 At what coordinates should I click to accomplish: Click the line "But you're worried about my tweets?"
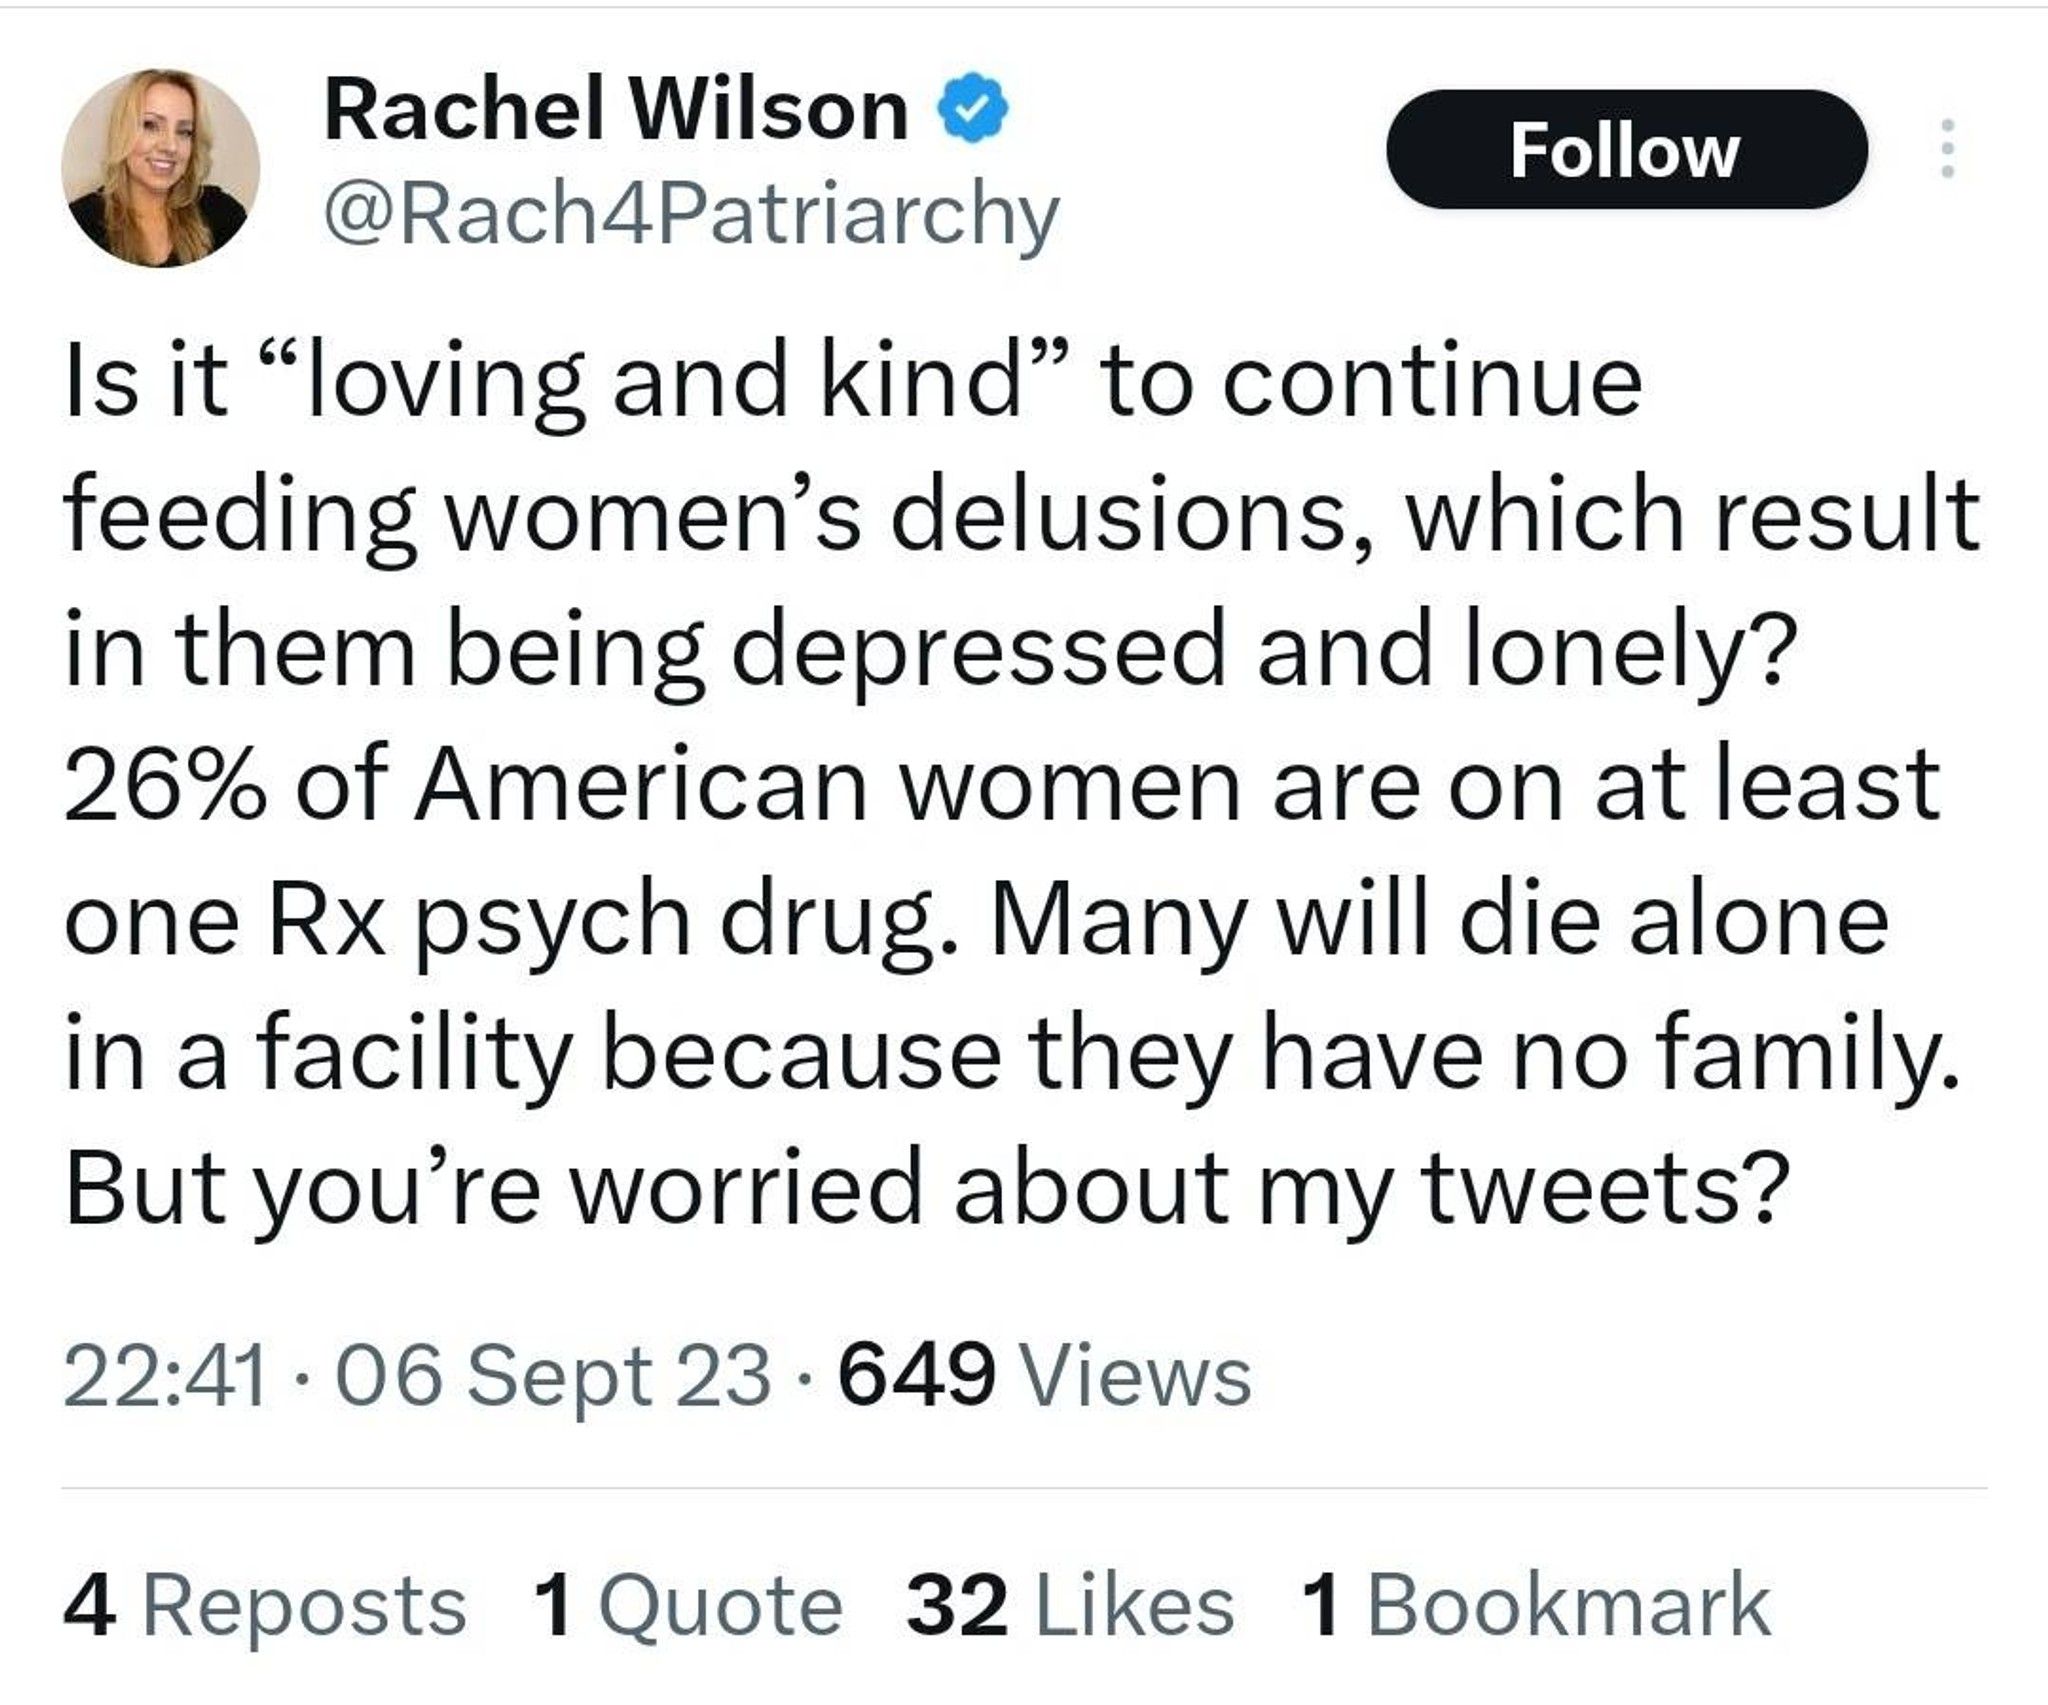click(x=926, y=1190)
